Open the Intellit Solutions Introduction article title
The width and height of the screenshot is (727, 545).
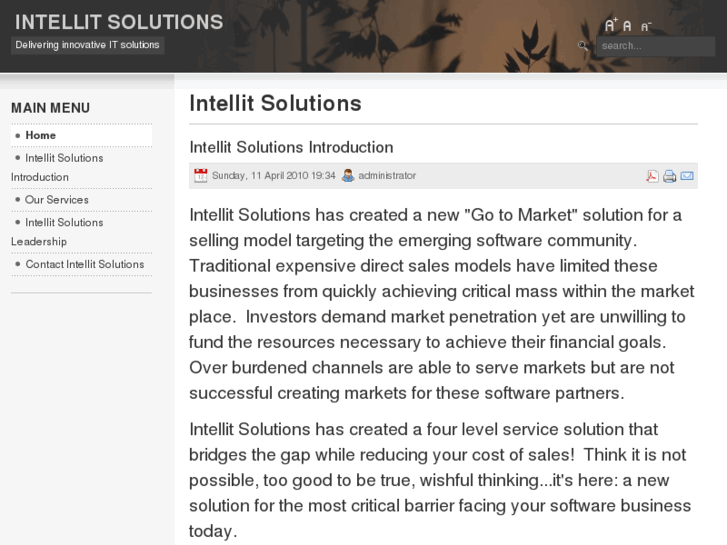click(x=291, y=147)
